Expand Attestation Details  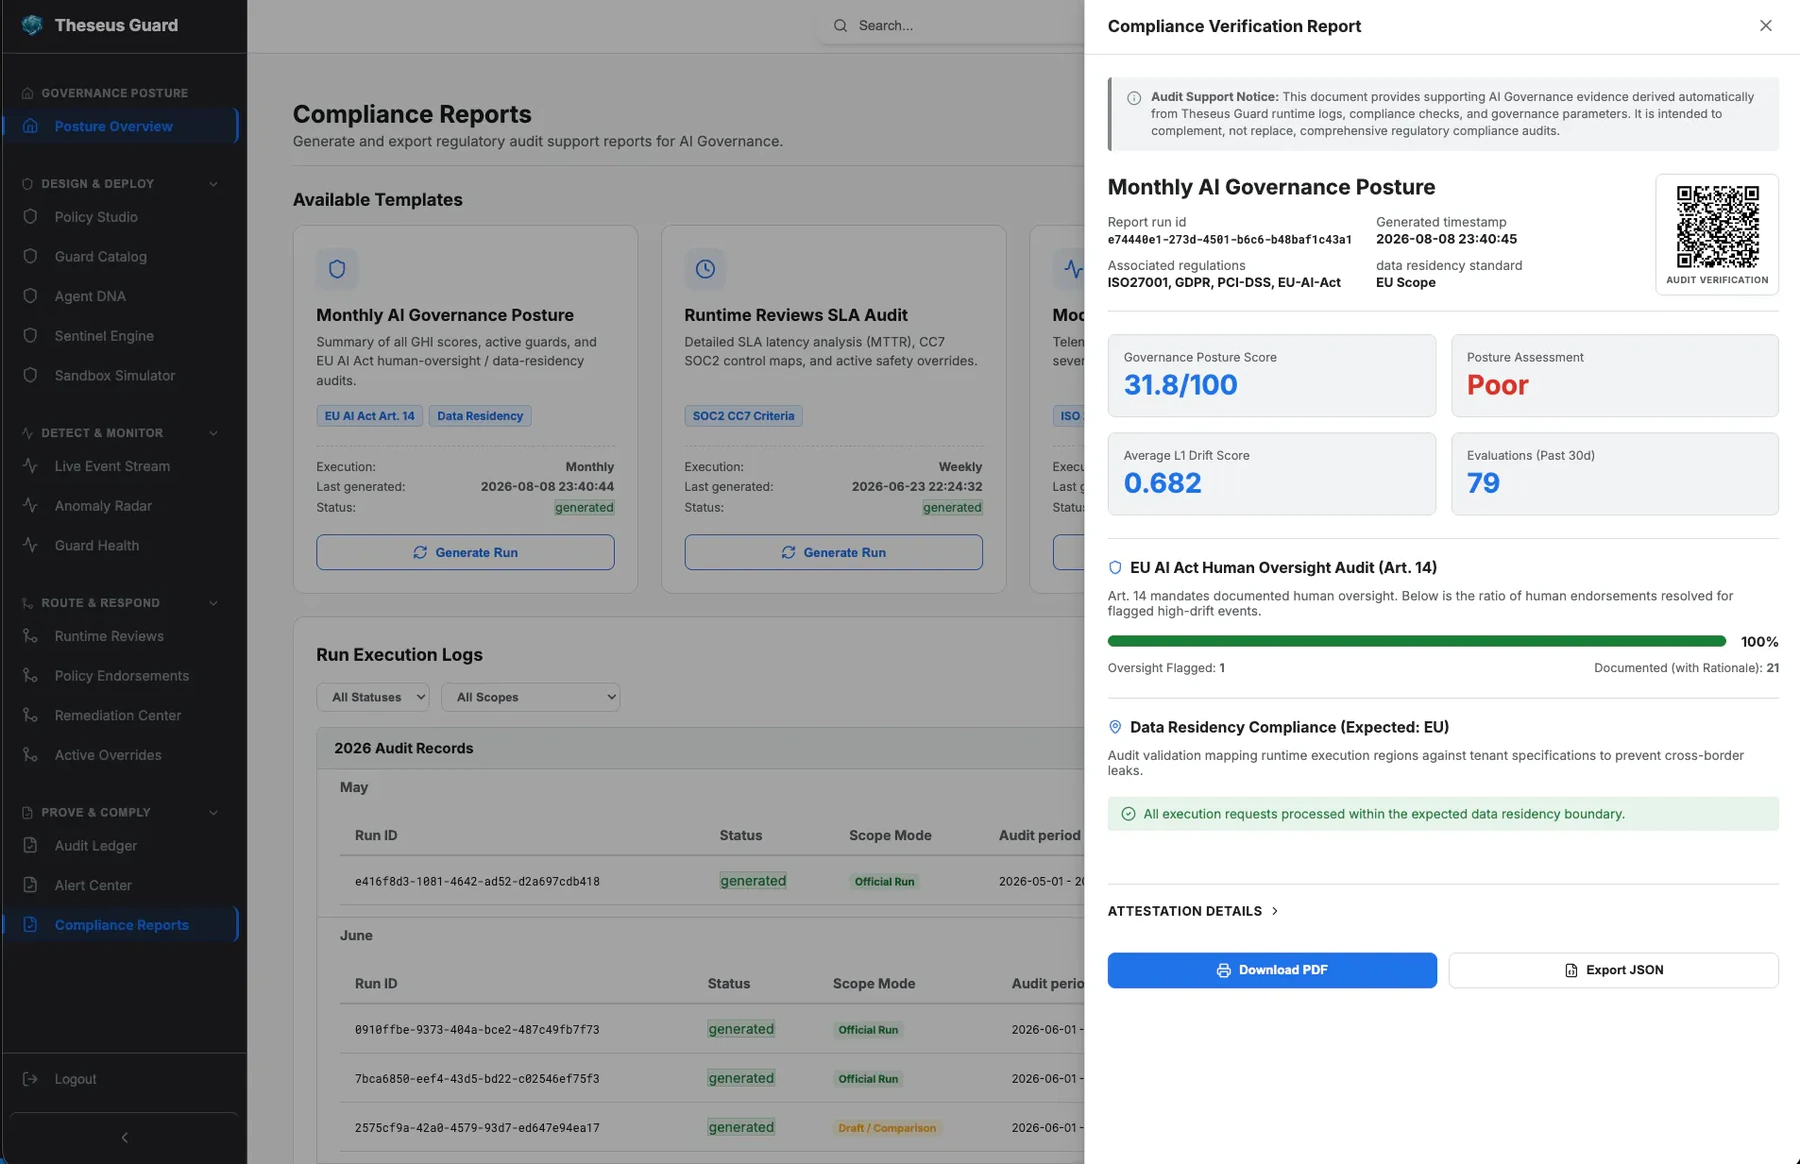pos(1193,911)
